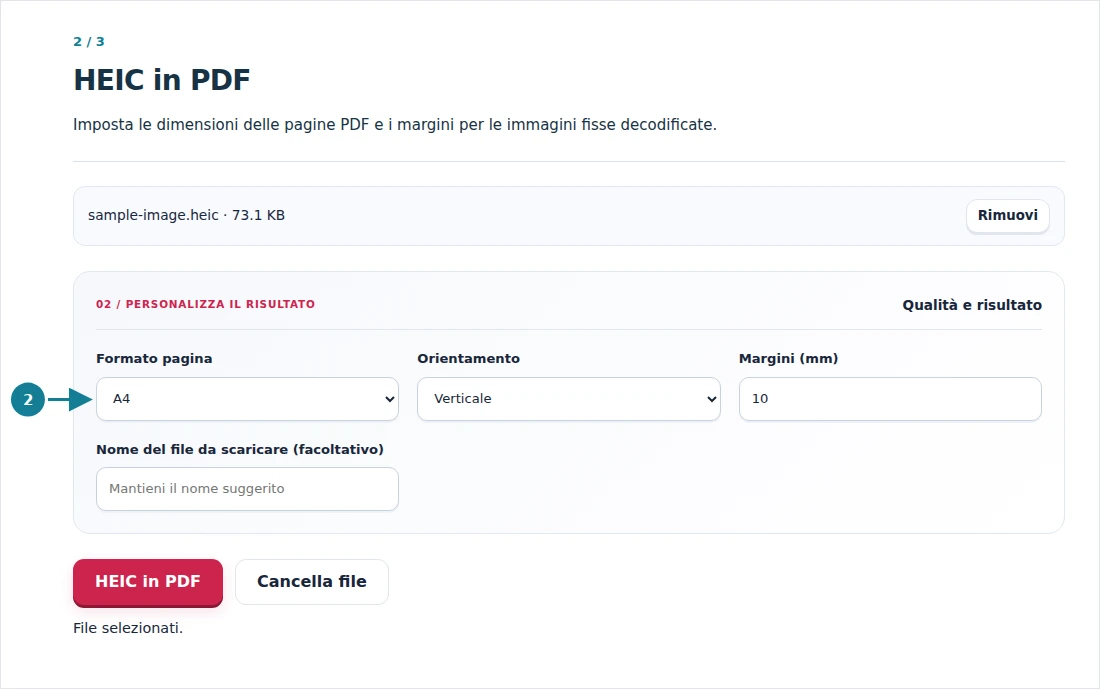1100x690 pixels.
Task: Click the 2 / 3 step indicator
Action: 89,41
